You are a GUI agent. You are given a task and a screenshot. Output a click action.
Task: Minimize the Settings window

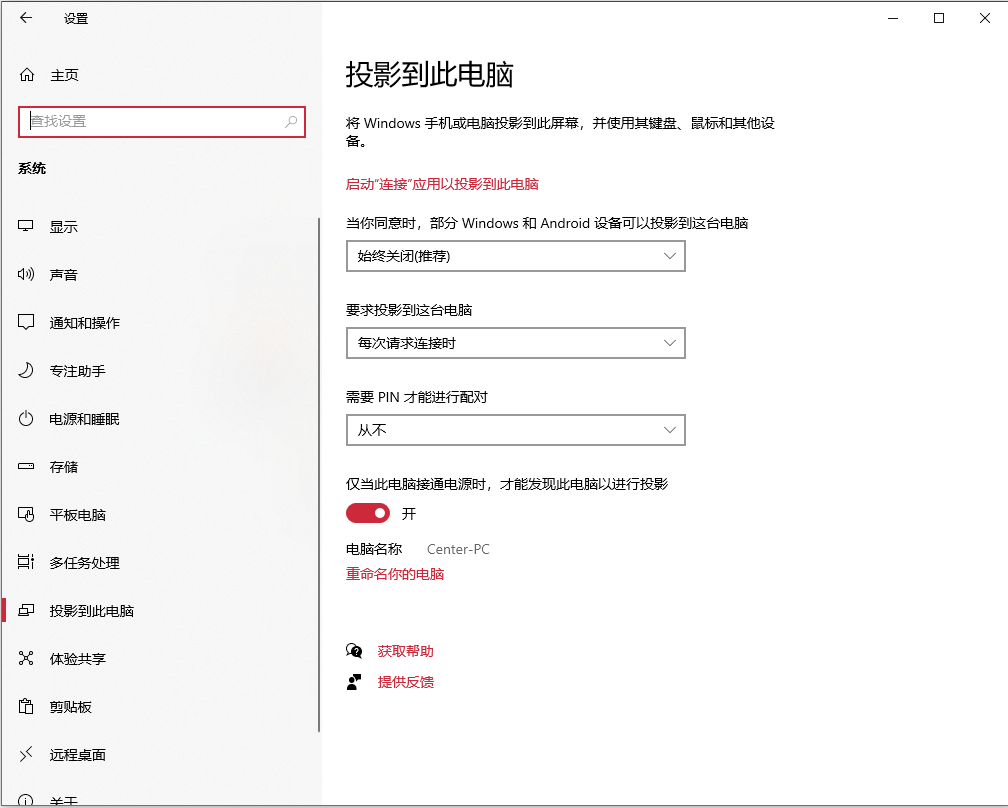tap(893, 18)
